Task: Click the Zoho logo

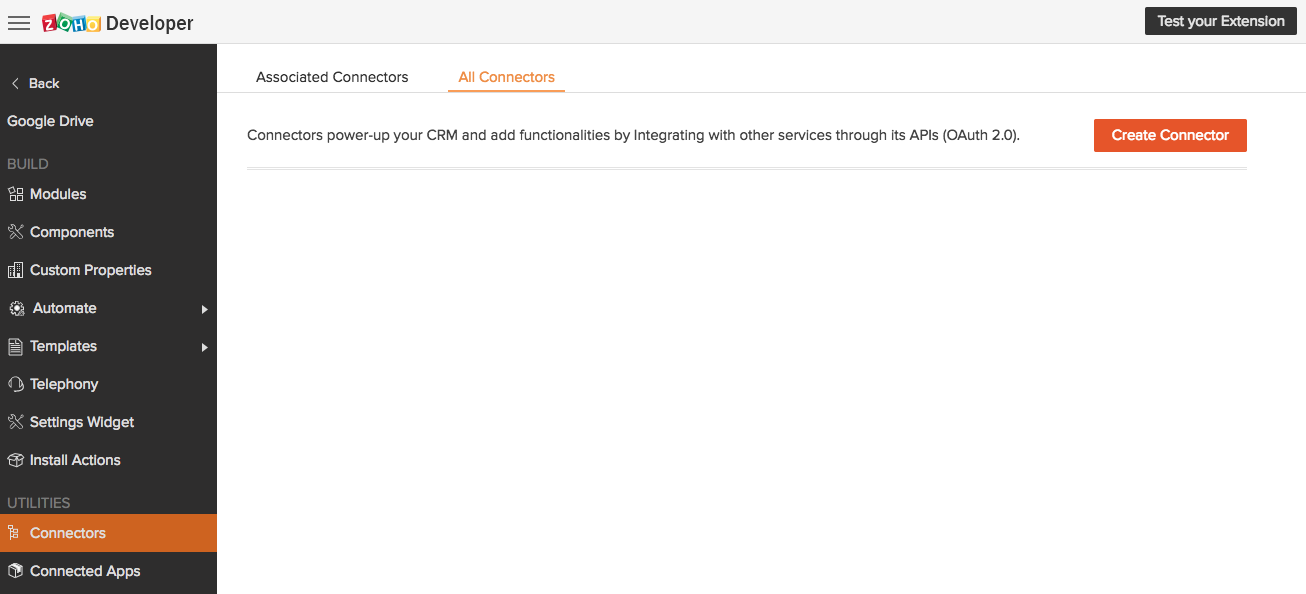Action: (71, 23)
